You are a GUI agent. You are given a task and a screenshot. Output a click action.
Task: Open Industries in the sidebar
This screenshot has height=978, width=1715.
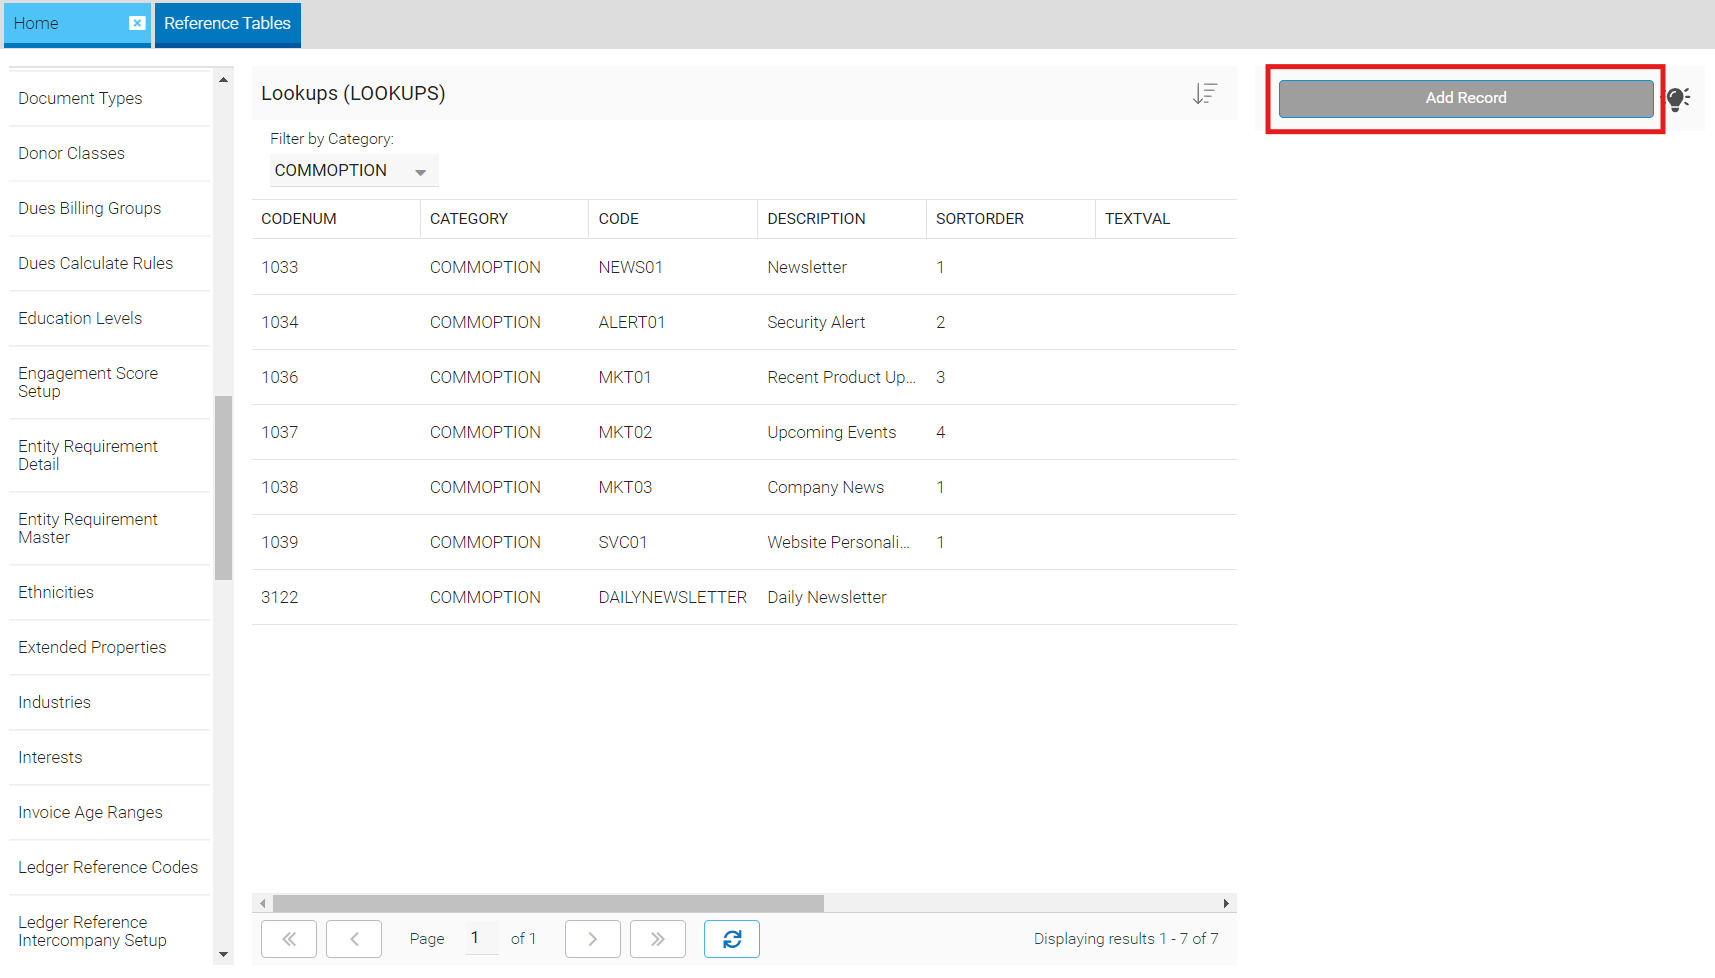110,702
